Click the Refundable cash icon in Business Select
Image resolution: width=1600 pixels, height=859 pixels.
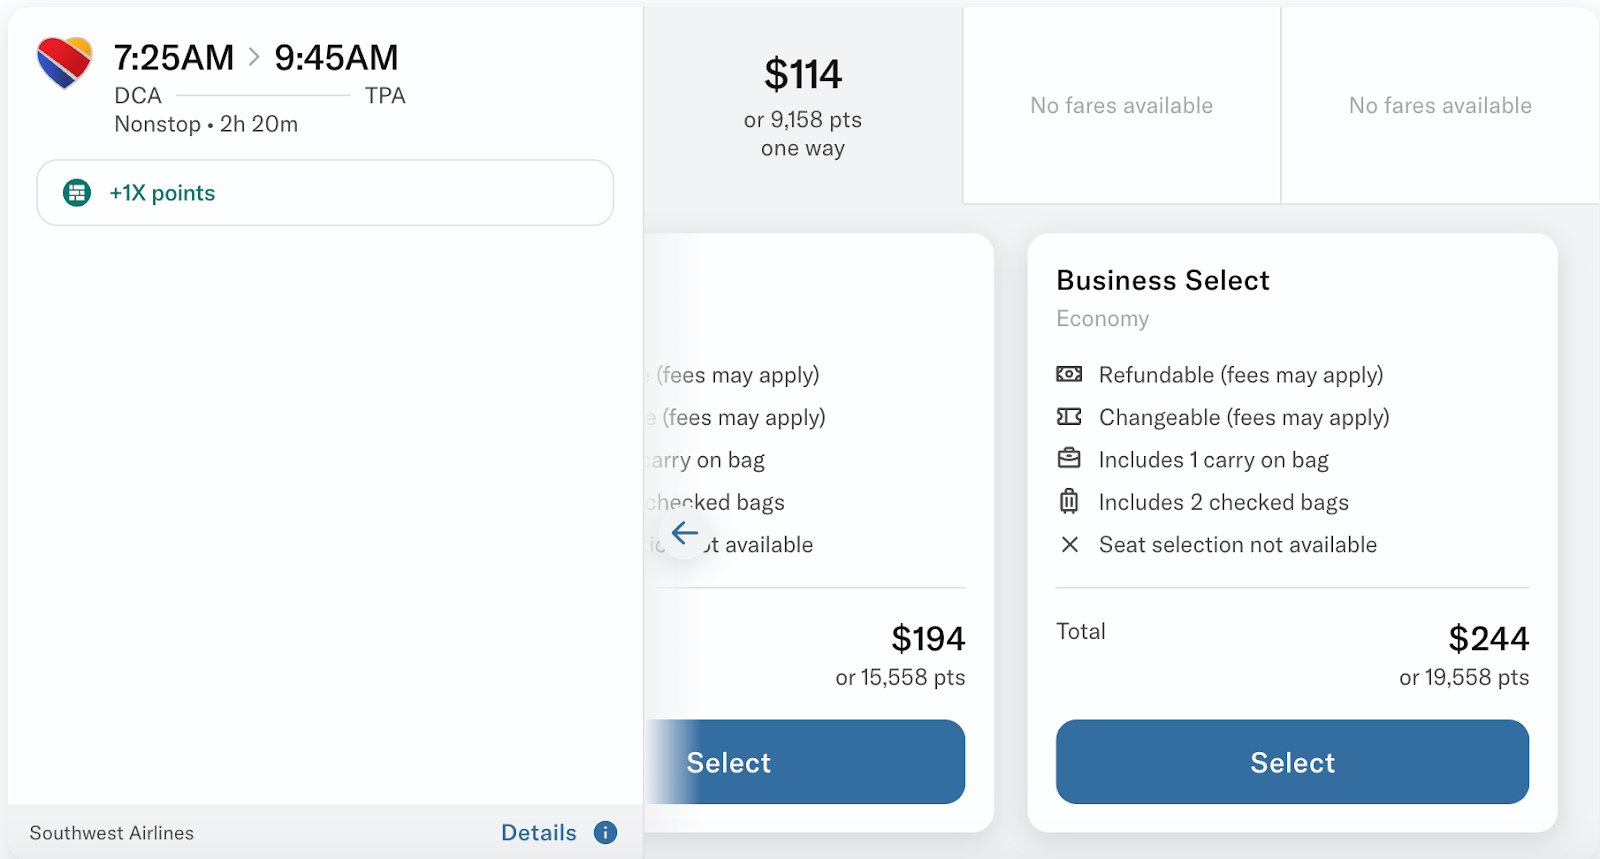tap(1069, 375)
